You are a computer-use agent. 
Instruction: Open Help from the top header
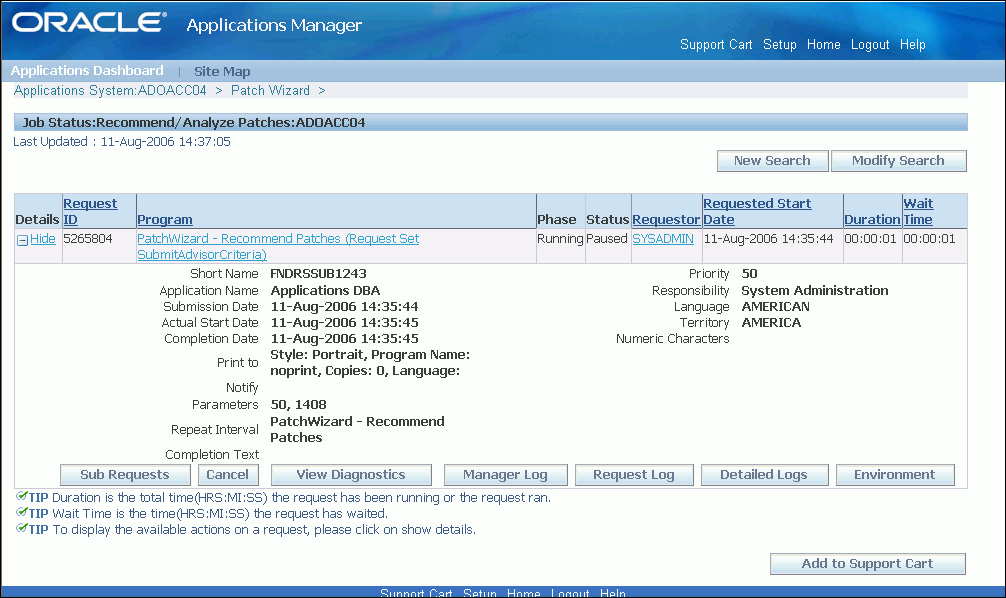[x=912, y=44]
